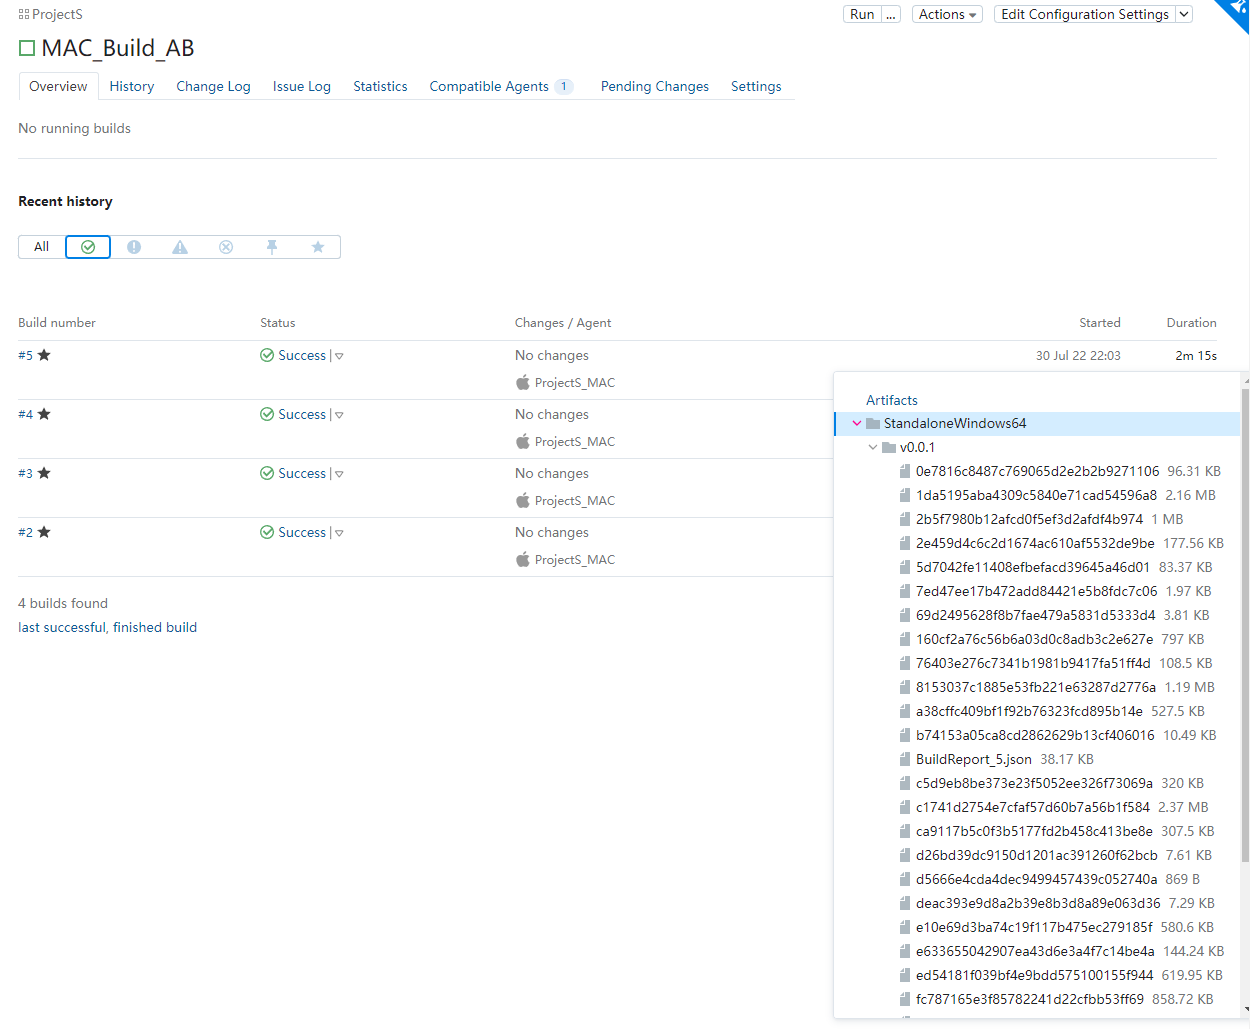This screenshot has width=1250, height=1029.
Task: Click Edit Configuration Settings button
Action: (x=1085, y=14)
